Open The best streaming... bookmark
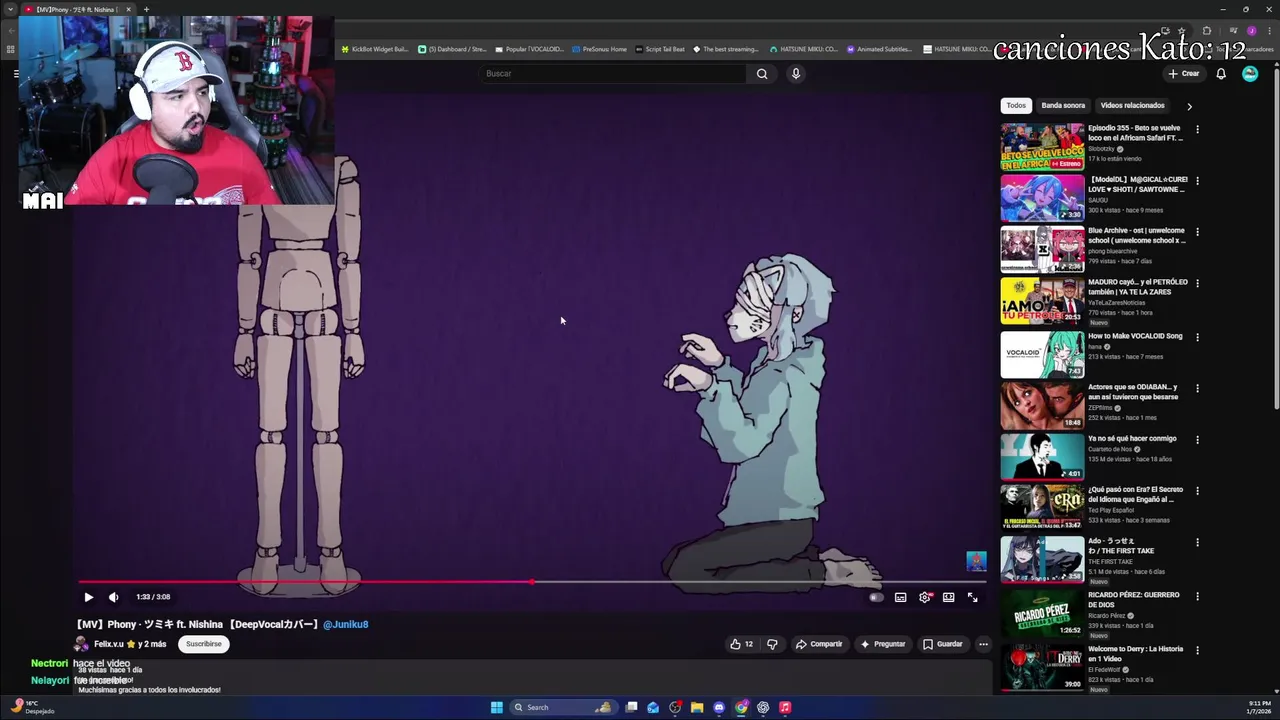The image size is (1280, 720). point(726,49)
